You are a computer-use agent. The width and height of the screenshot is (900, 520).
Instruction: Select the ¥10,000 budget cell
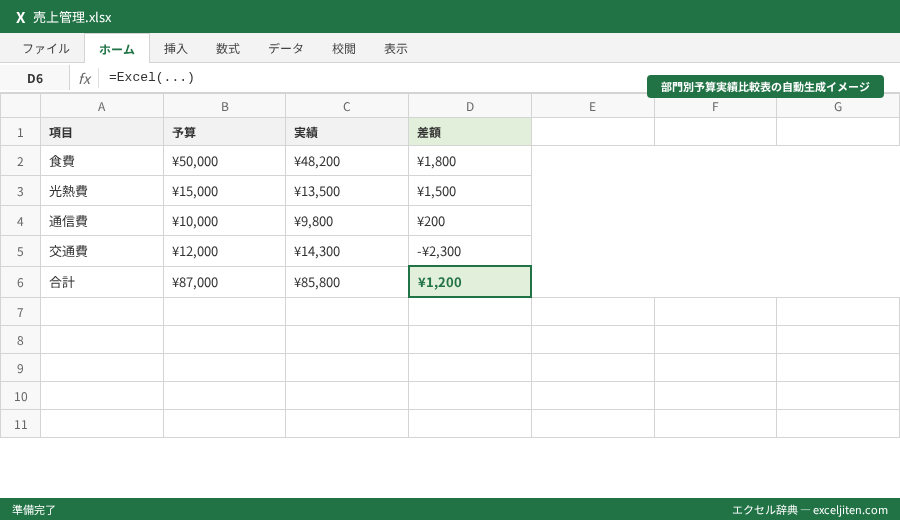(x=224, y=220)
